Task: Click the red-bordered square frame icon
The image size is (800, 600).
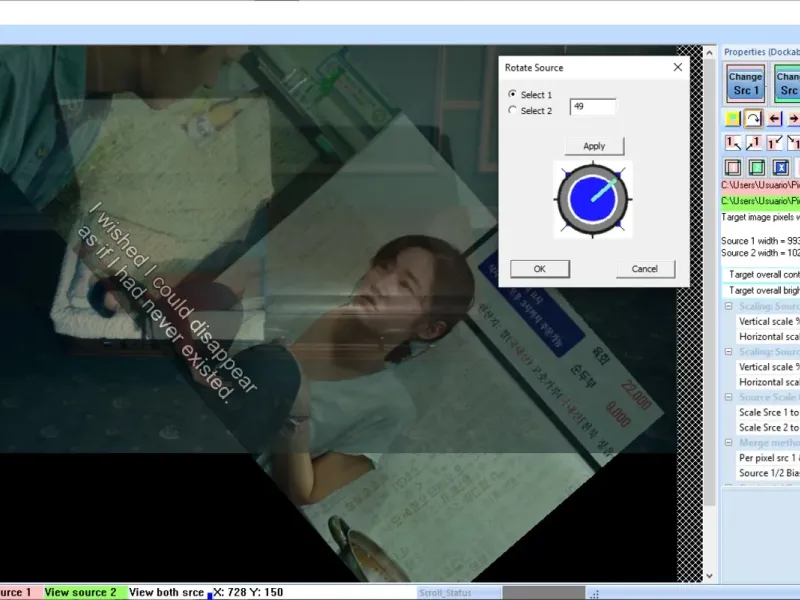Action: click(732, 167)
